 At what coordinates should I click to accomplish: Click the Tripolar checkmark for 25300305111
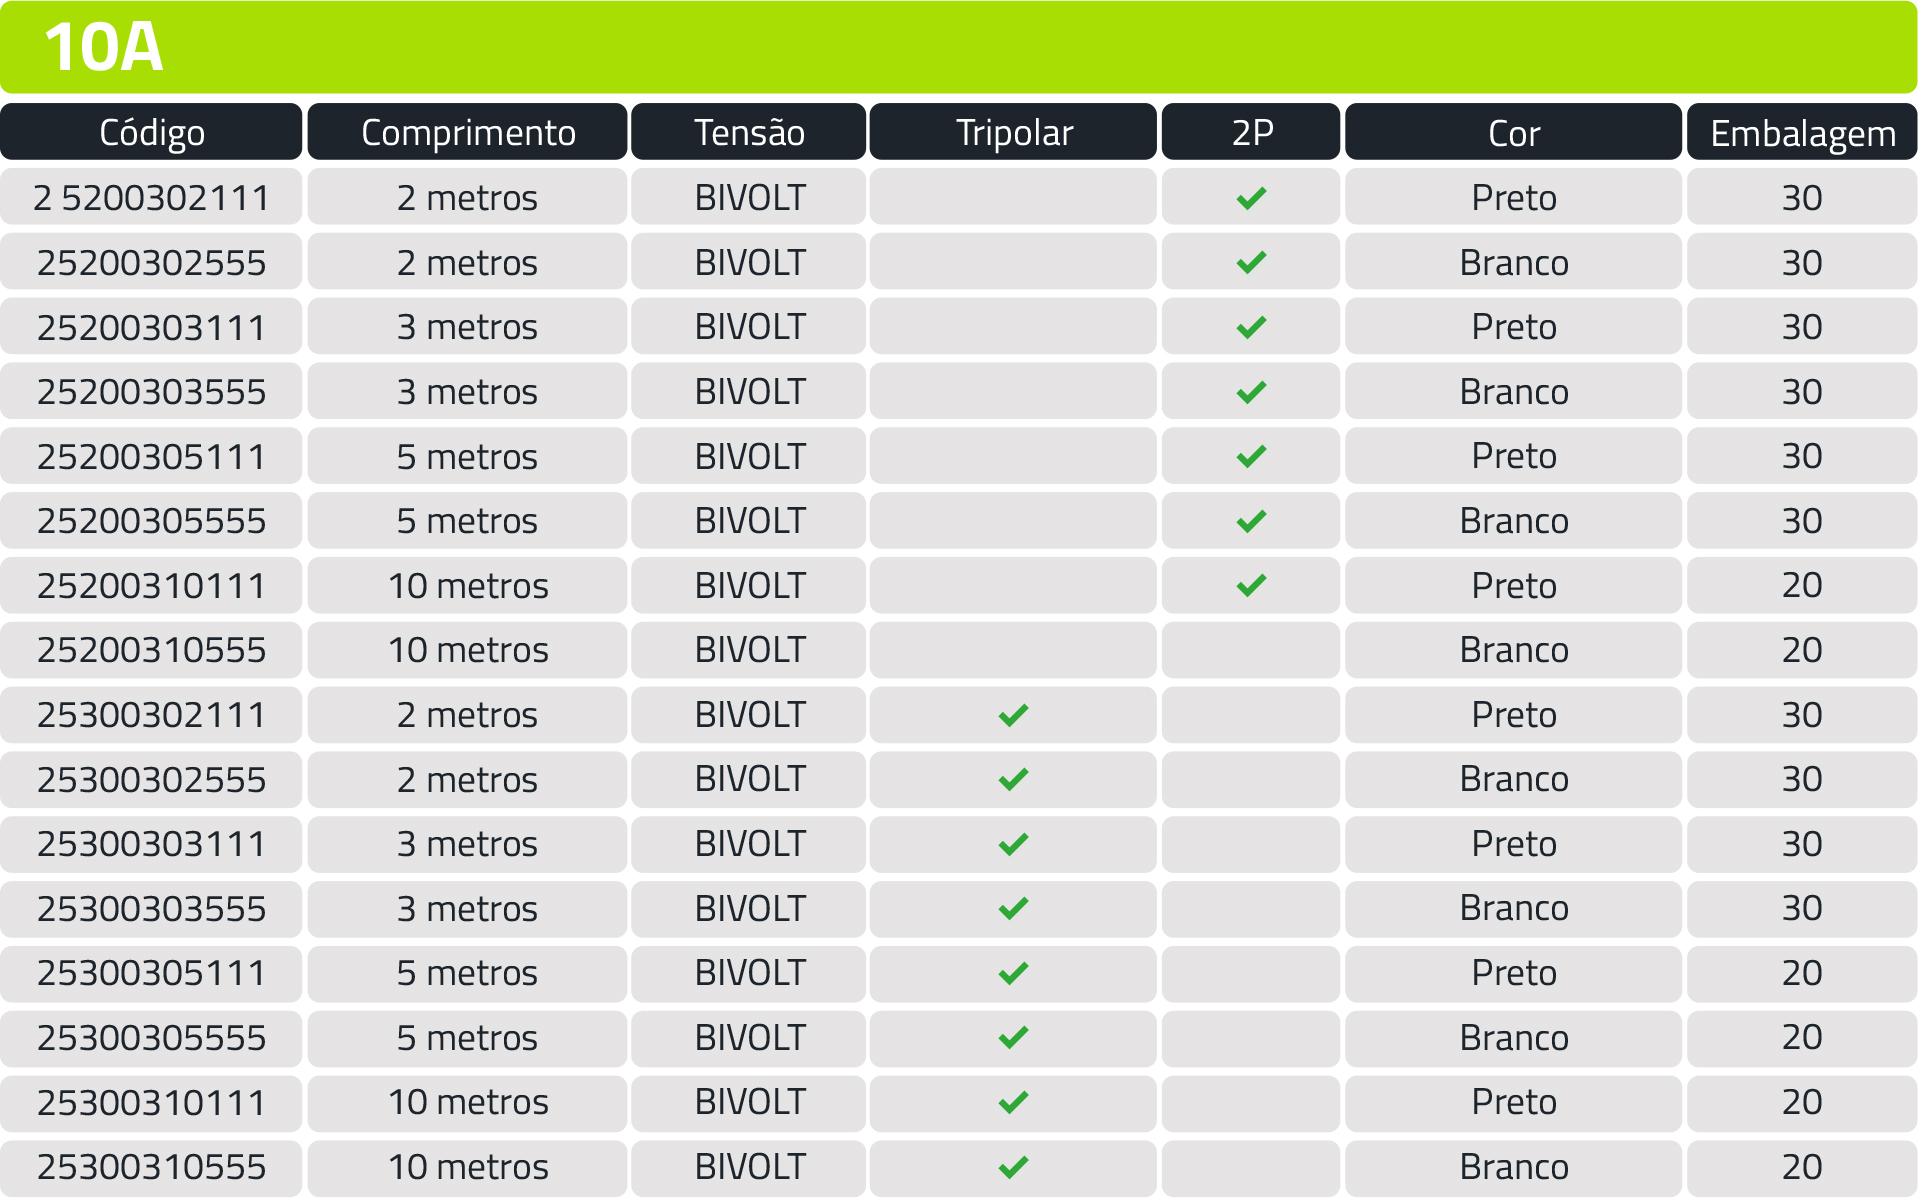pyautogui.click(x=1013, y=973)
